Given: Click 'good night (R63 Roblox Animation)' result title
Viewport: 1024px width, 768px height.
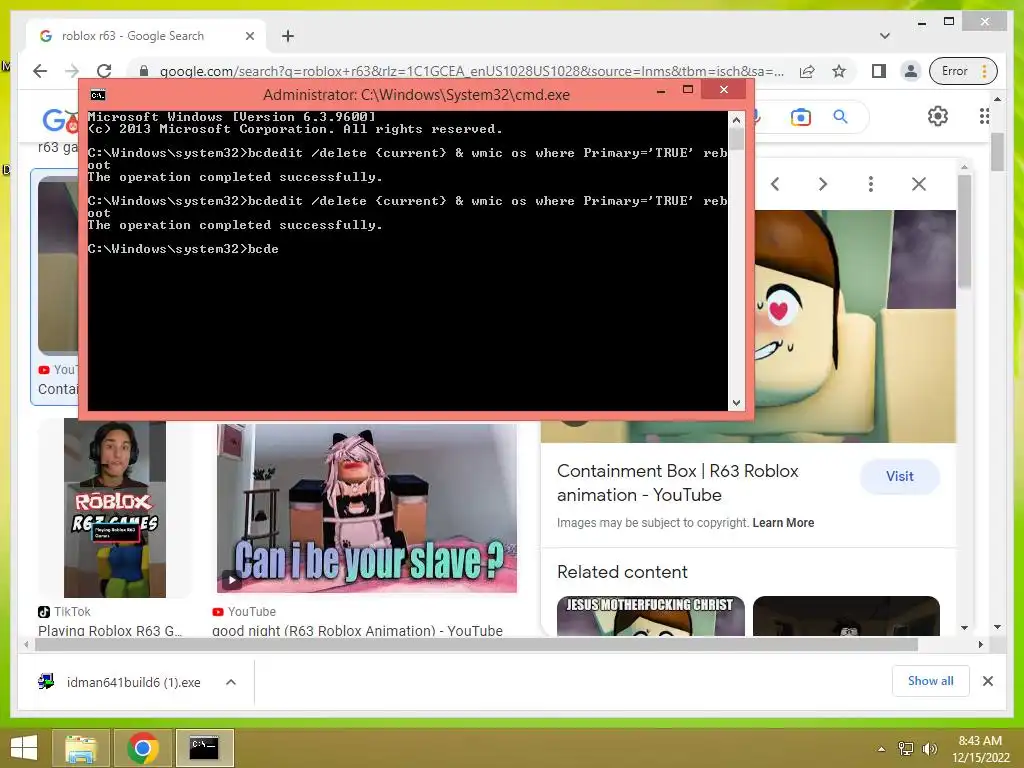Looking at the screenshot, I should pos(357,630).
